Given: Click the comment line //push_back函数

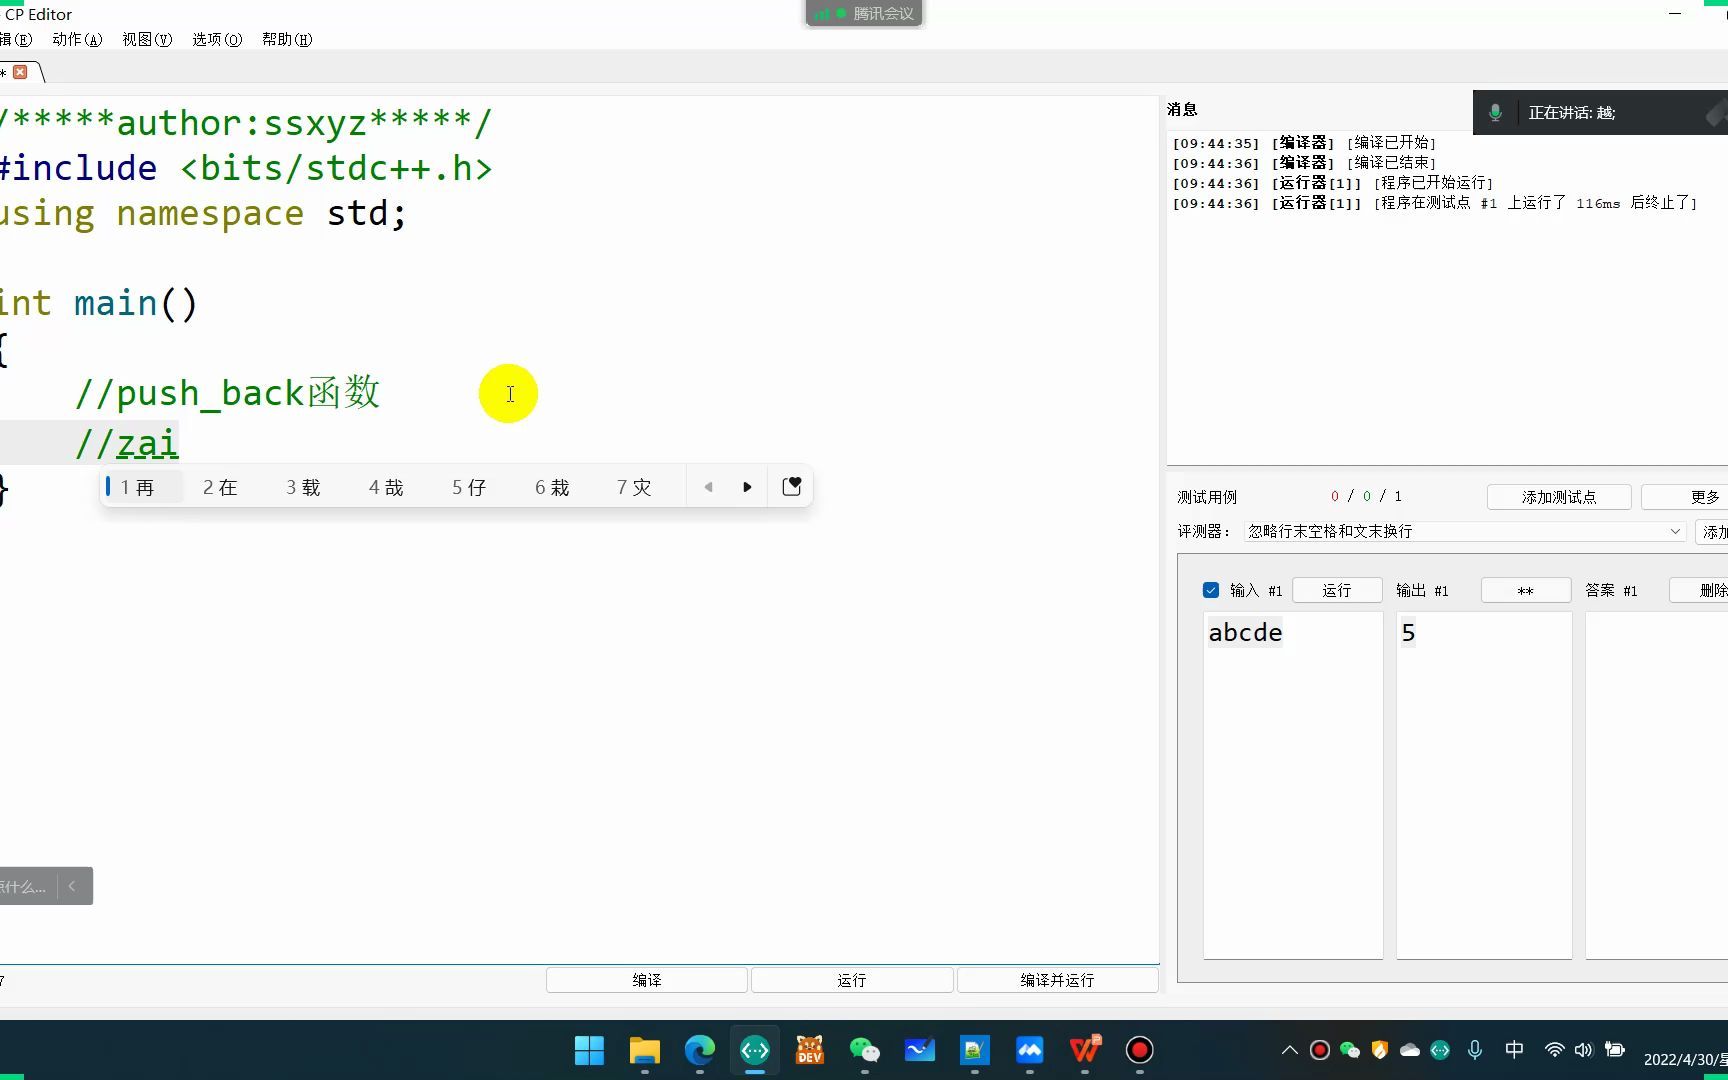Looking at the screenshot, I should [x=227, y=393].
